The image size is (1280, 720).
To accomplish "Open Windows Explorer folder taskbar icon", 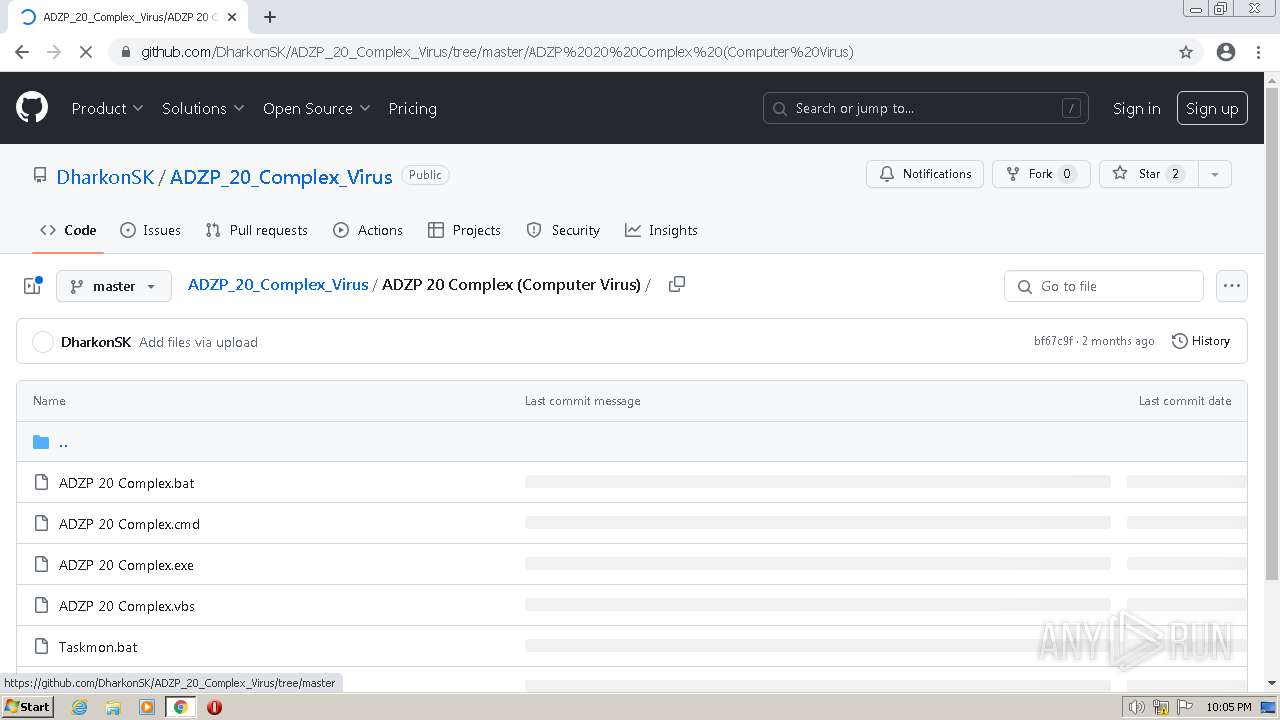I will click(113, 707).
